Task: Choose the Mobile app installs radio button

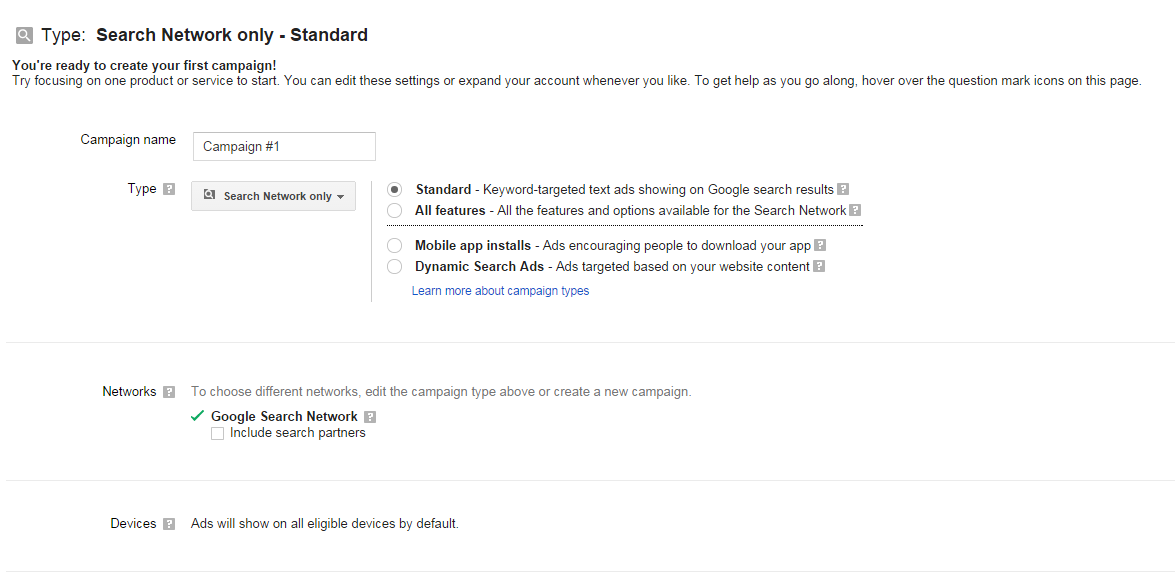Action: [x=394, y=245]
